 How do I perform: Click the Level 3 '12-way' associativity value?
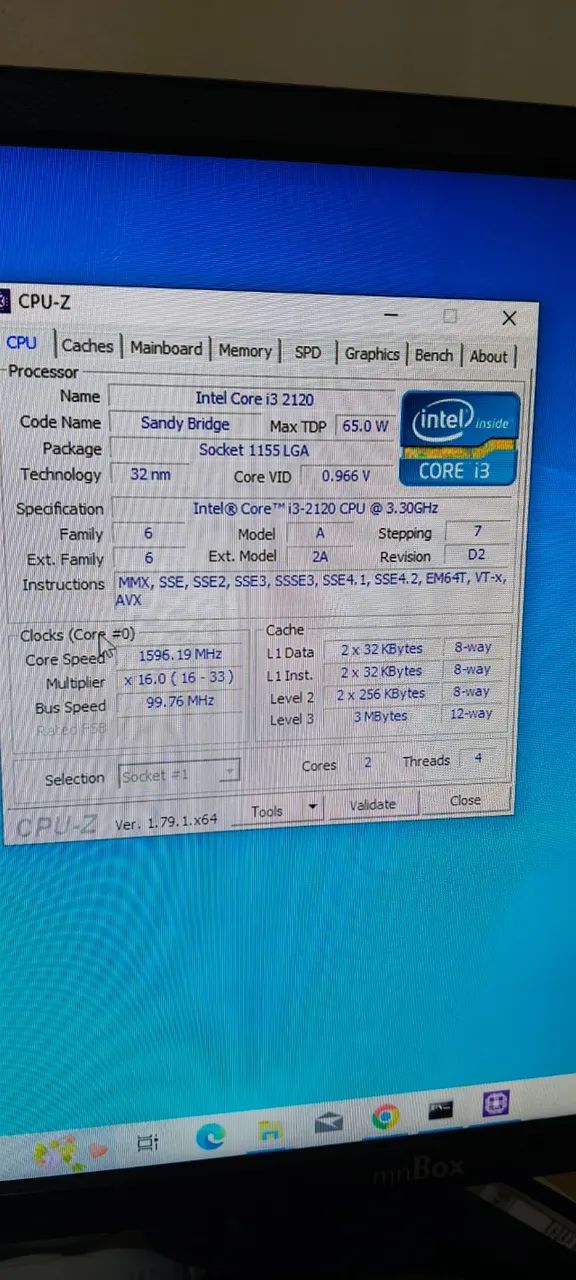[x=470, y=713]
